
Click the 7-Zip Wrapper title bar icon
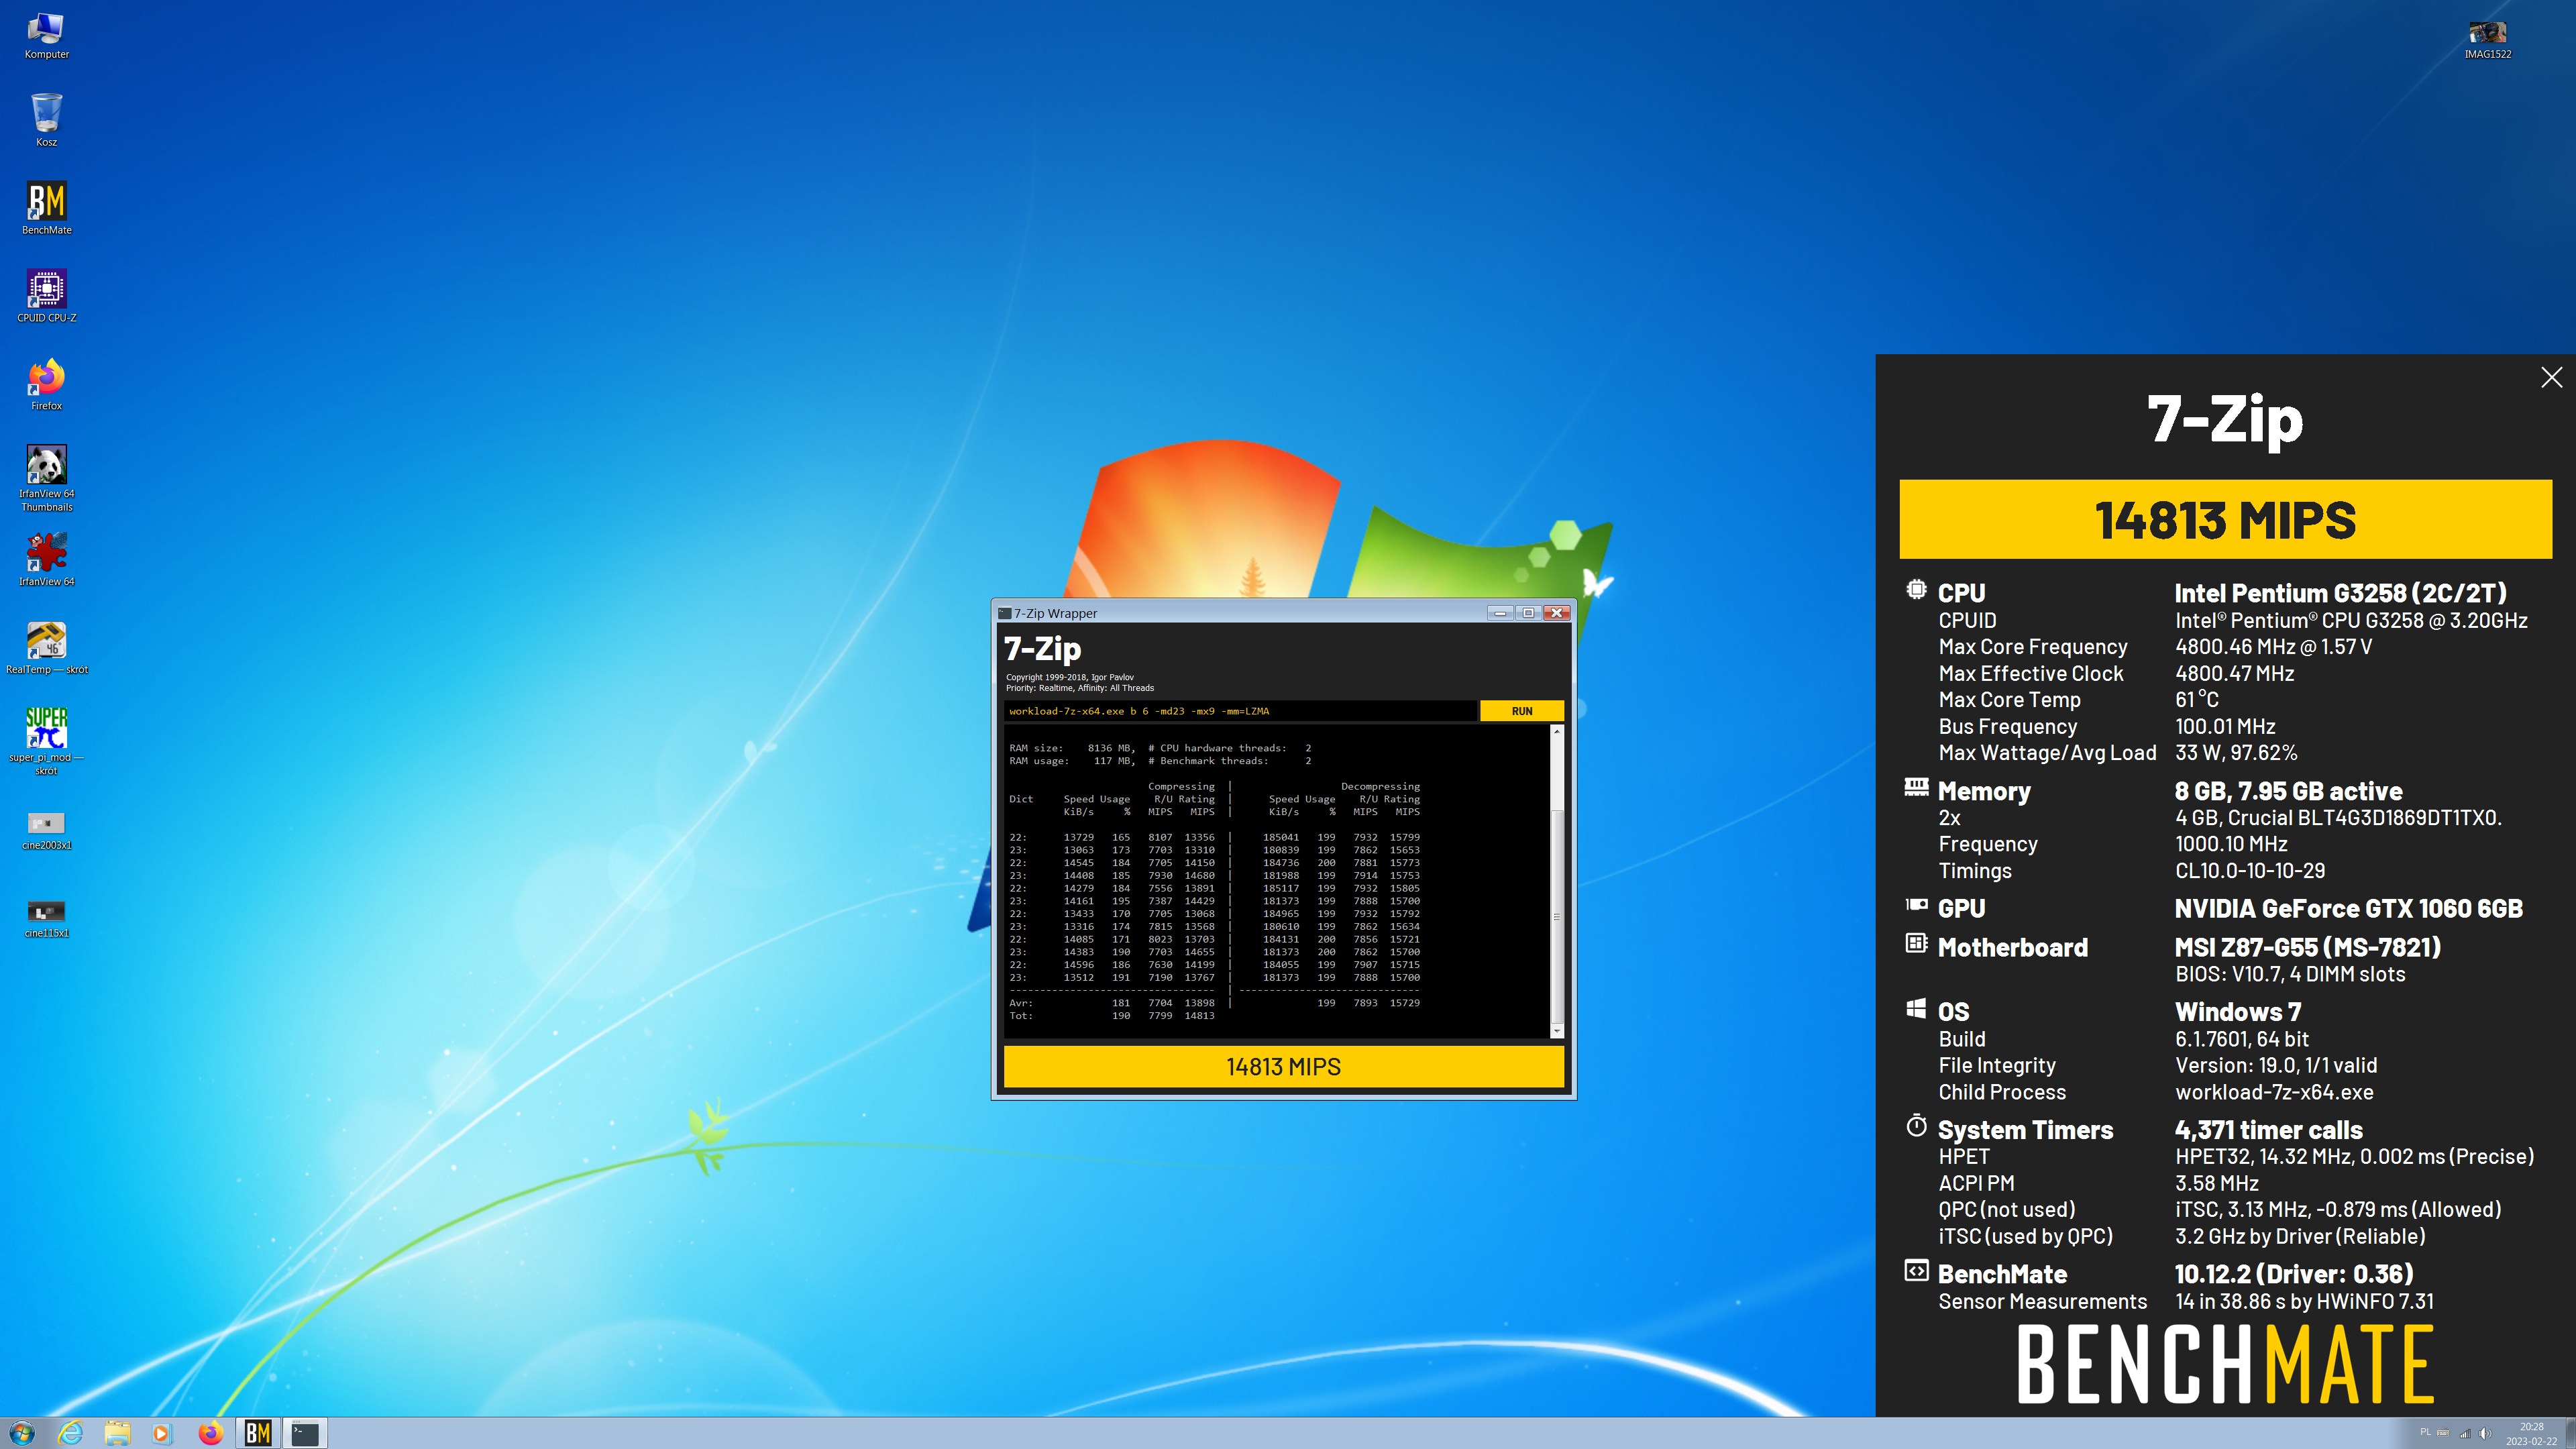[1004, 613]
